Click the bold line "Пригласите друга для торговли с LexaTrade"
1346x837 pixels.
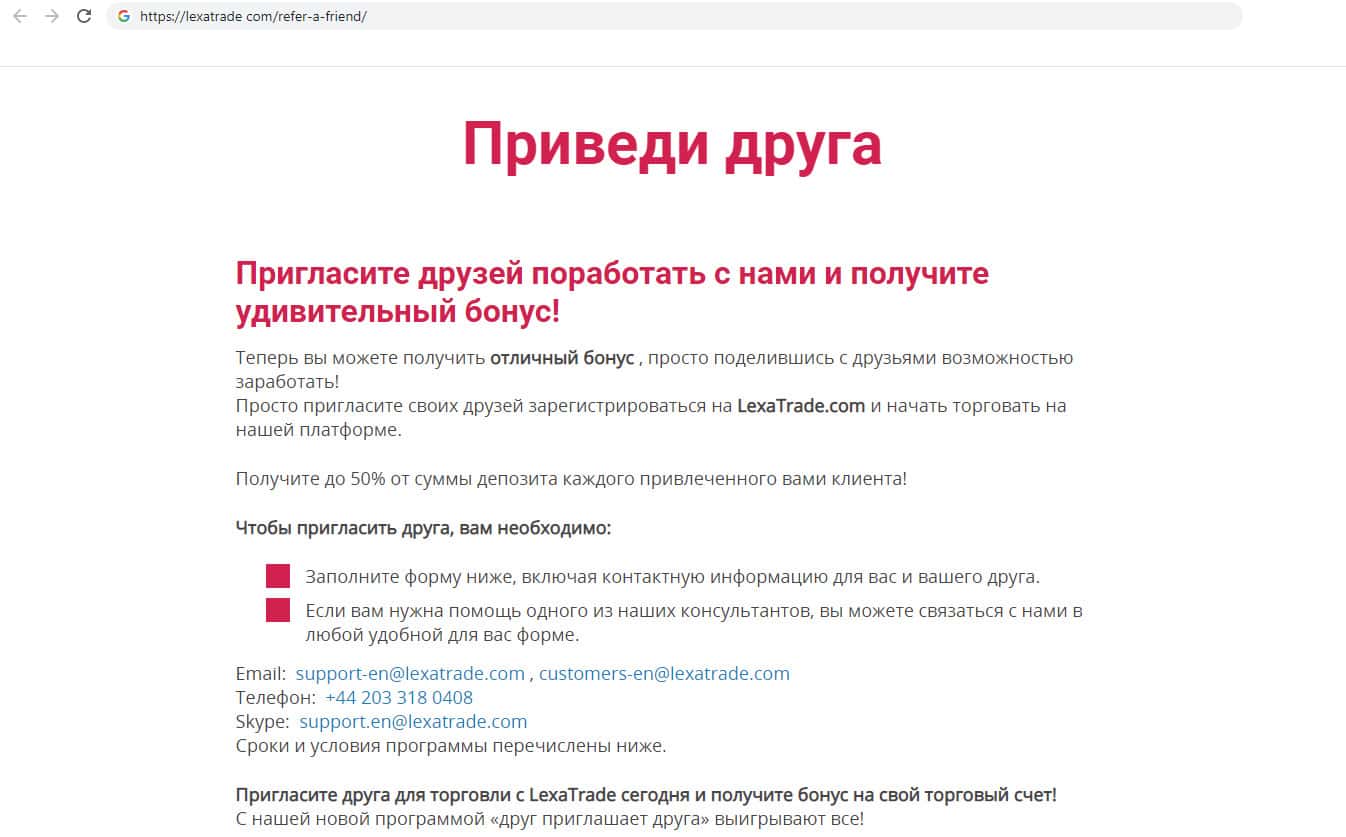646,795
